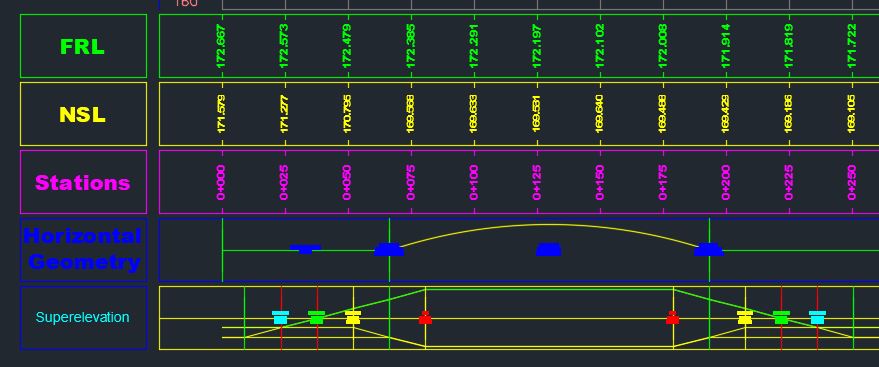Select NSL value 169.429
This screenshot has height=367, width=879.
725,114
